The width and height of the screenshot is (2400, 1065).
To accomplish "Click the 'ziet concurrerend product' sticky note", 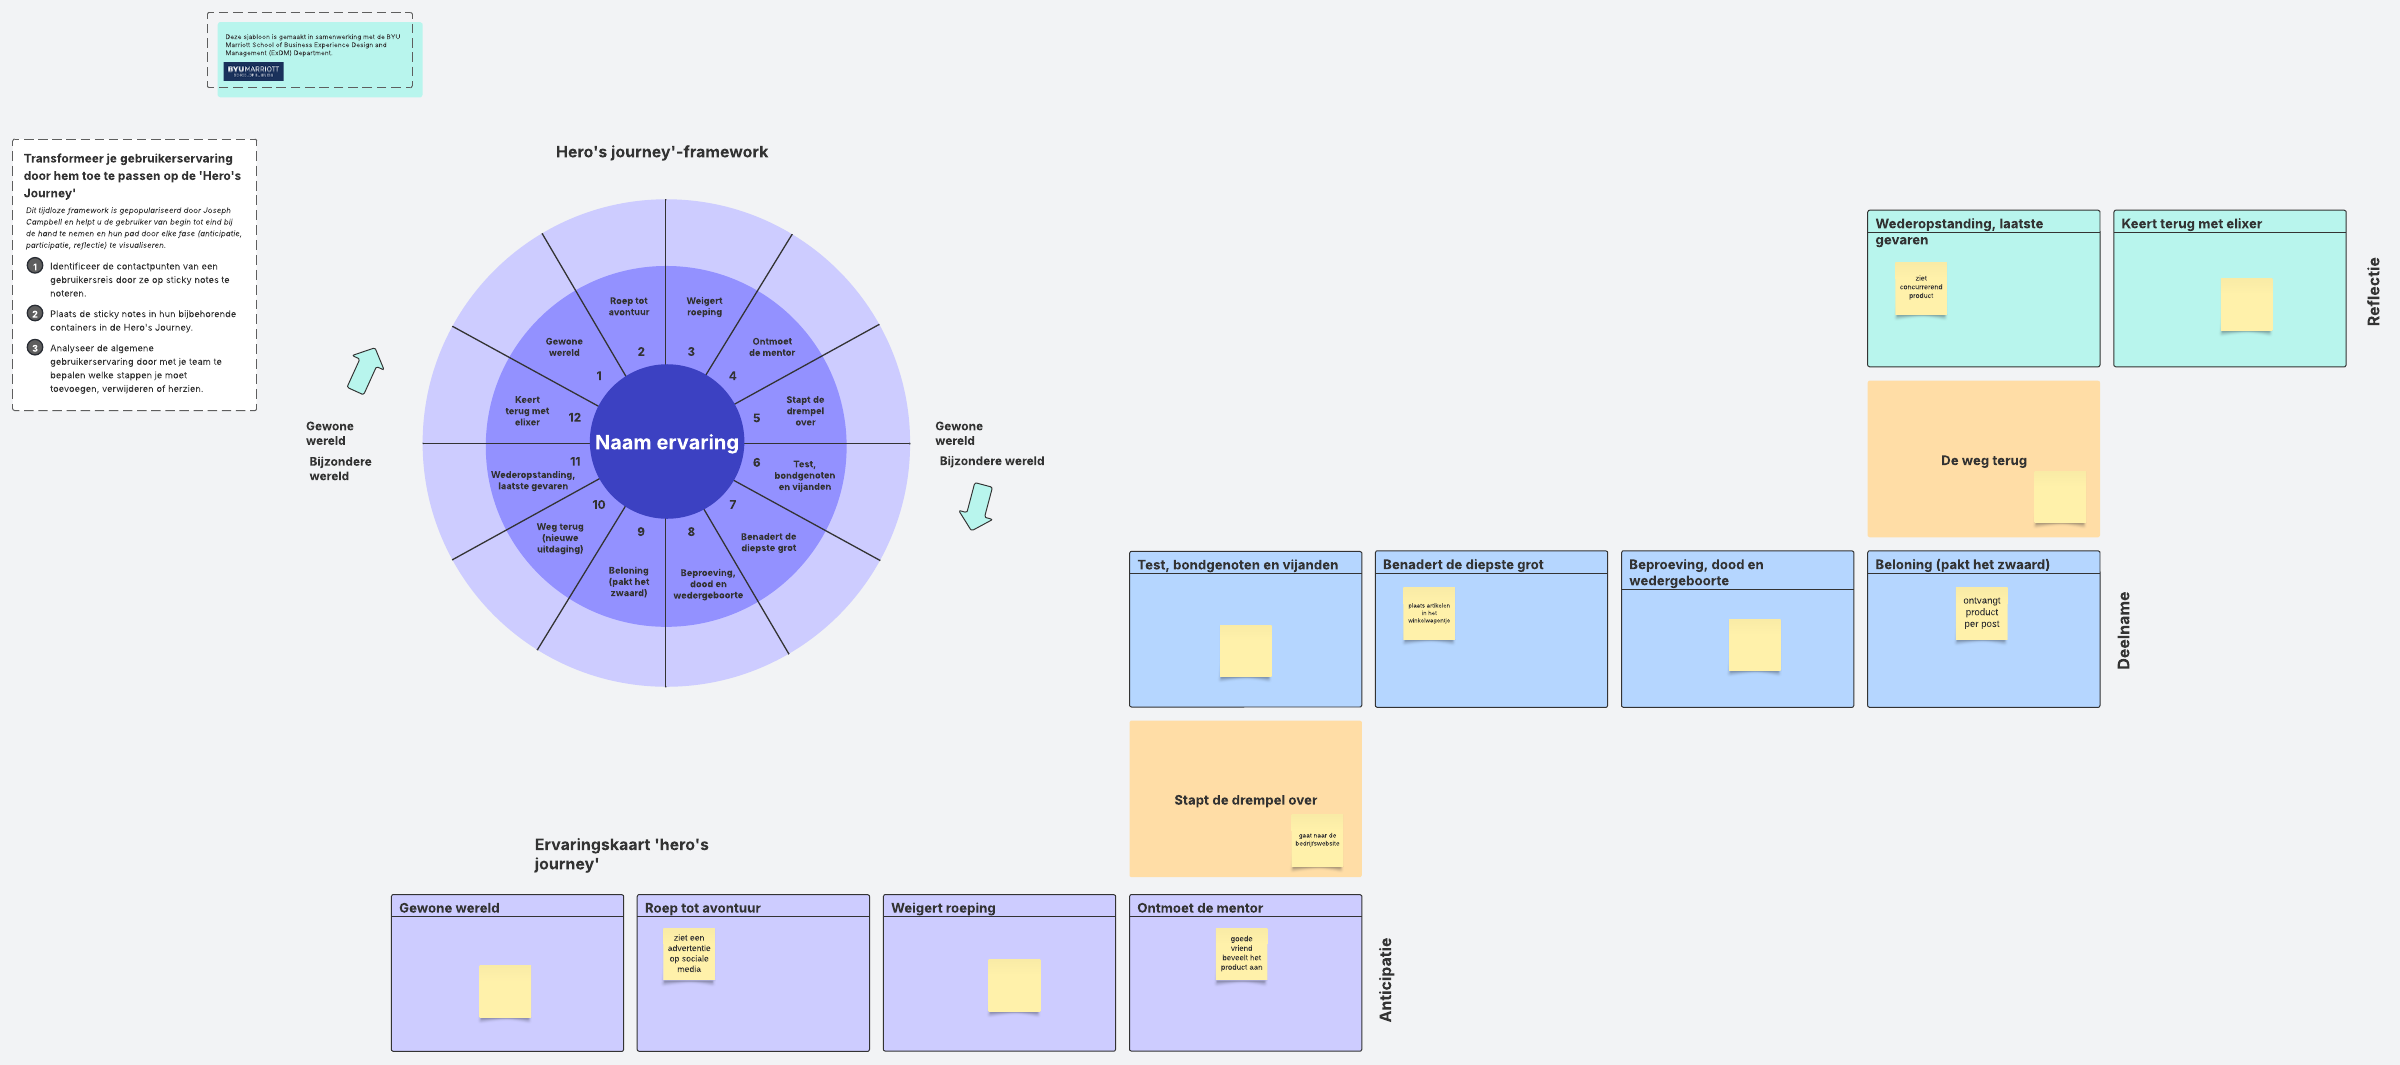I will pyautogui.click(x=1921, y=288).
